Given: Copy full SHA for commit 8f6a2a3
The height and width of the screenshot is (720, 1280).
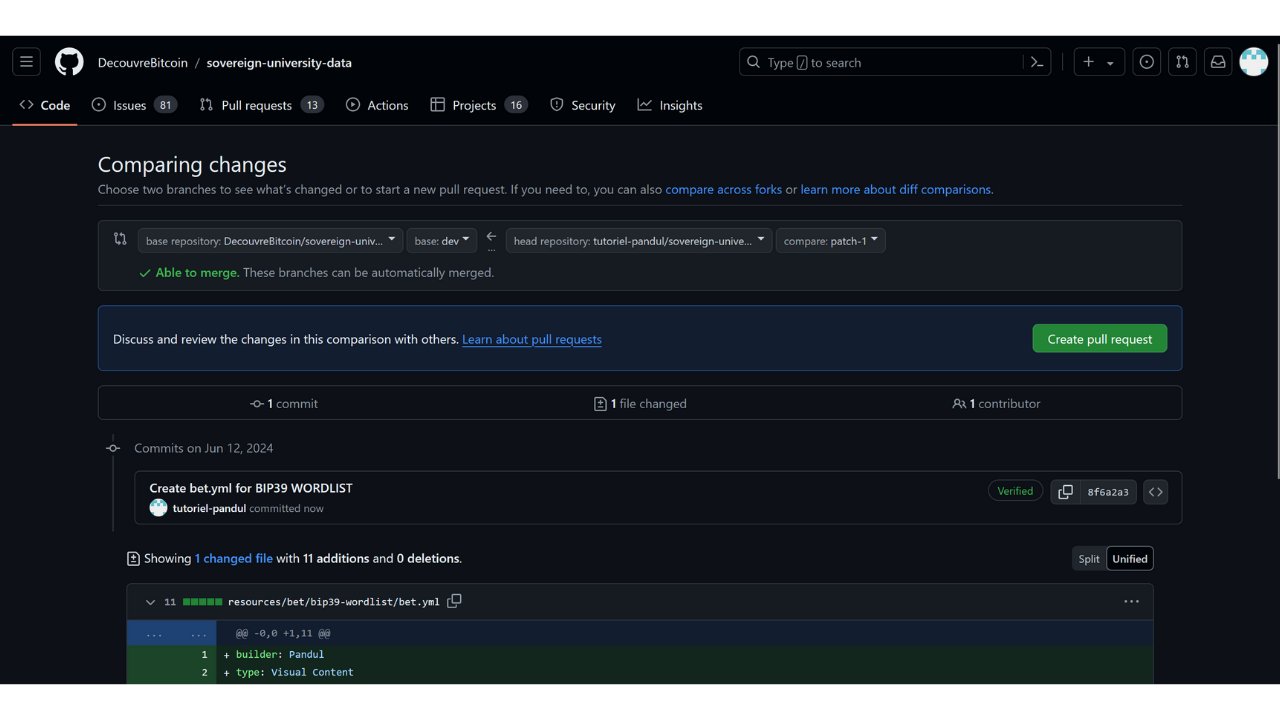Looking at the screenshot, I should pyautogui.click(x=1066, y=492).
